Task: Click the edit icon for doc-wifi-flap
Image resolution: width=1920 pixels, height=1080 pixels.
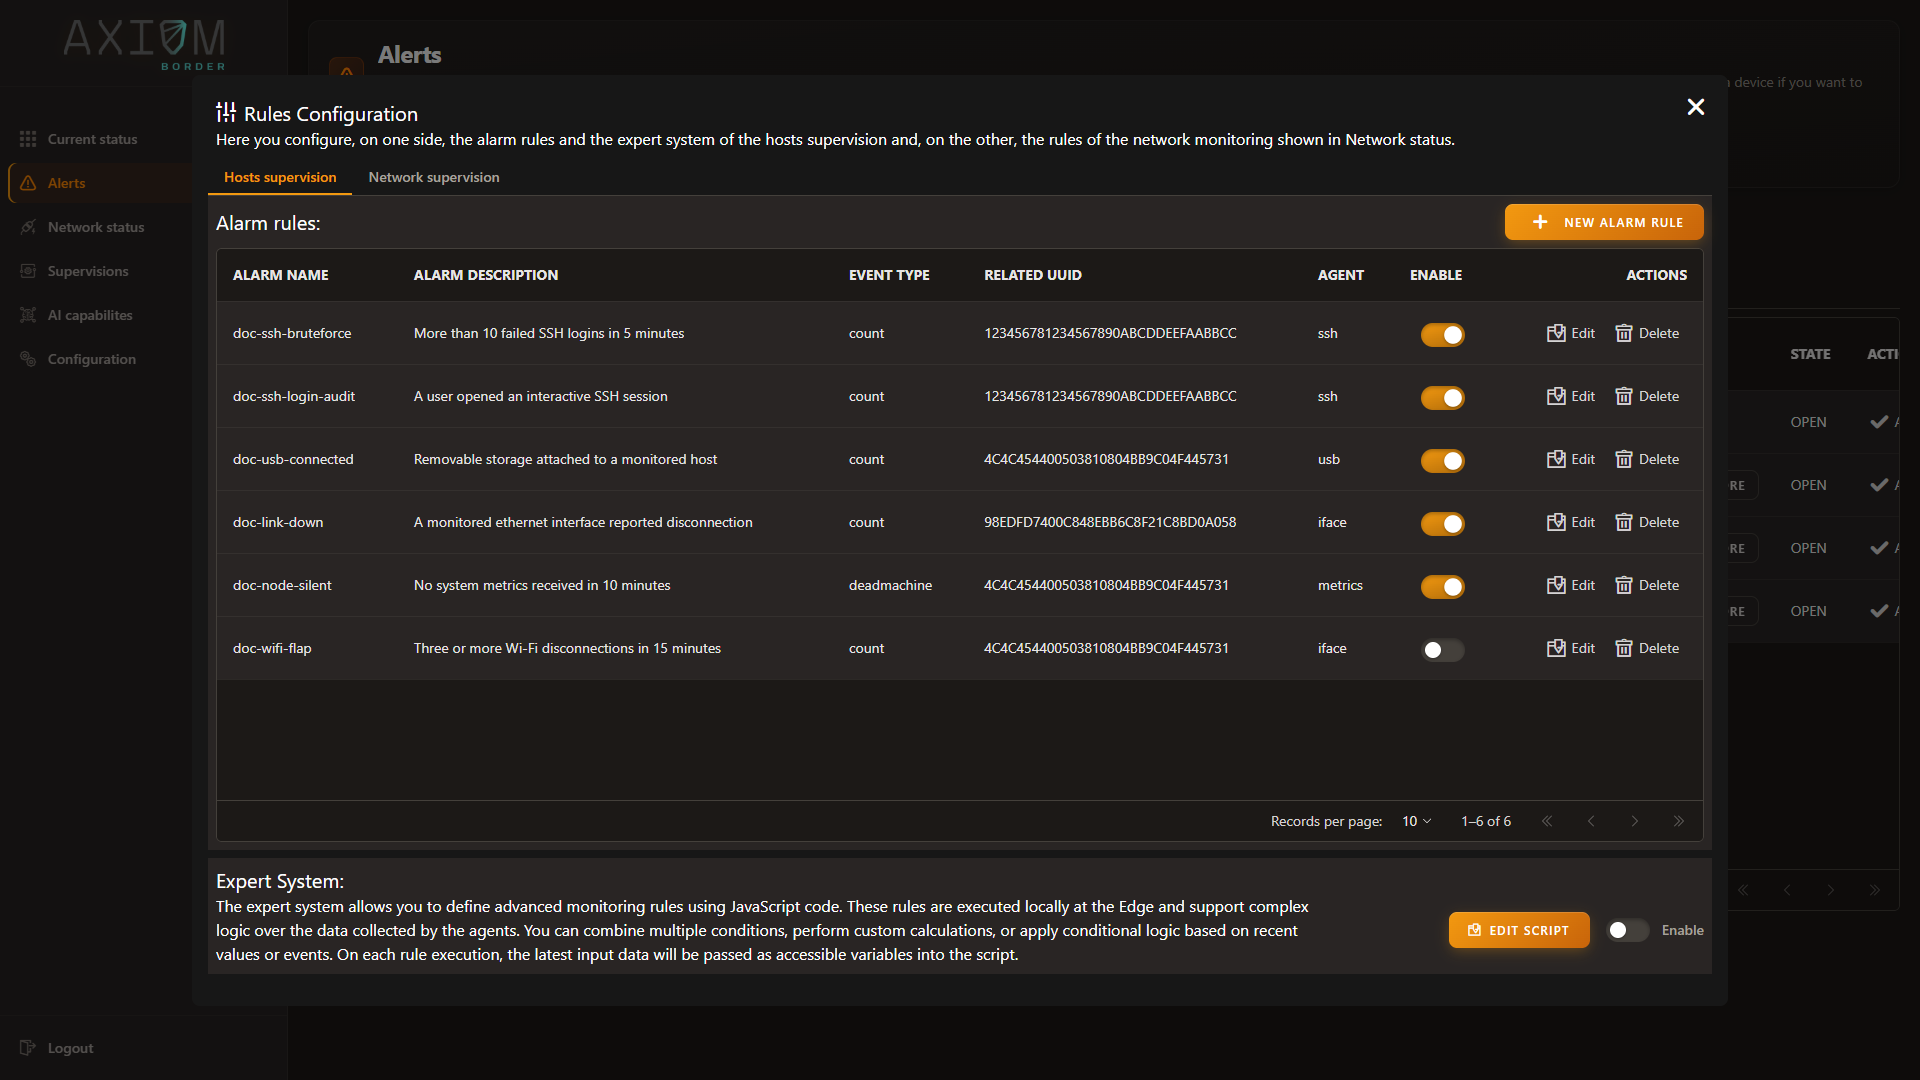Action: pos(1556,648)
